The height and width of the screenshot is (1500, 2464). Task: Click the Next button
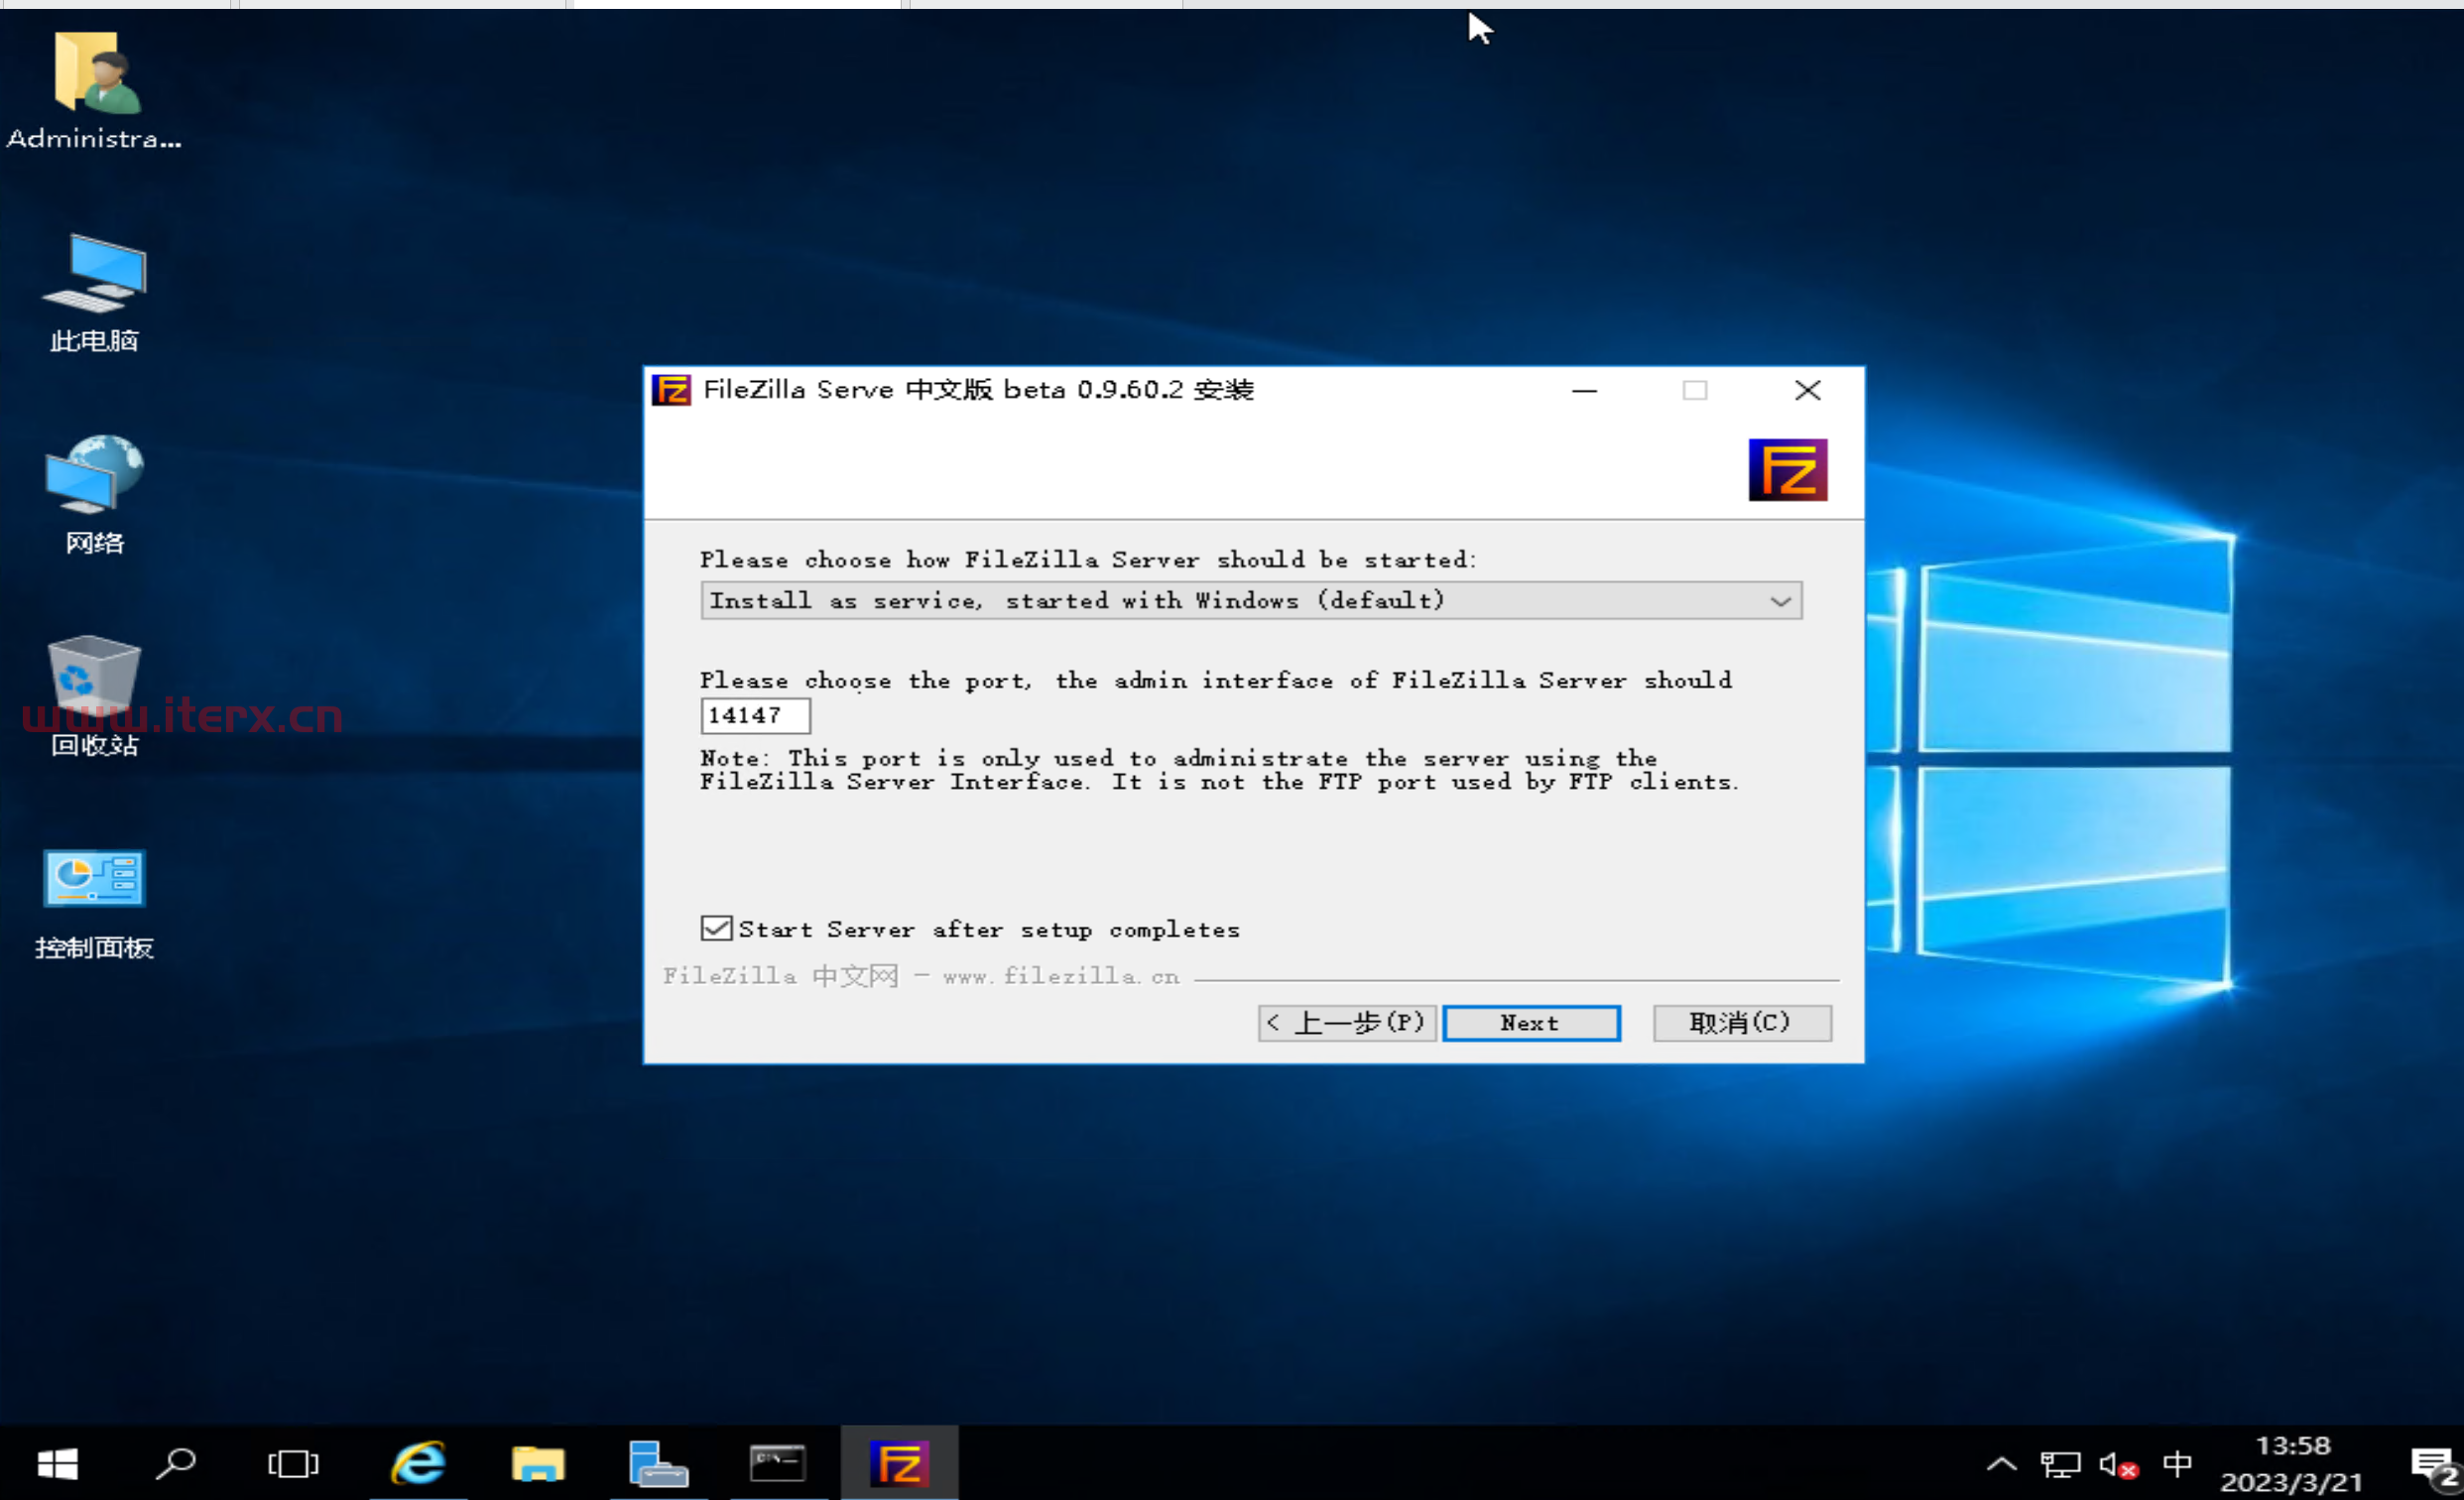point(1531,1023)
